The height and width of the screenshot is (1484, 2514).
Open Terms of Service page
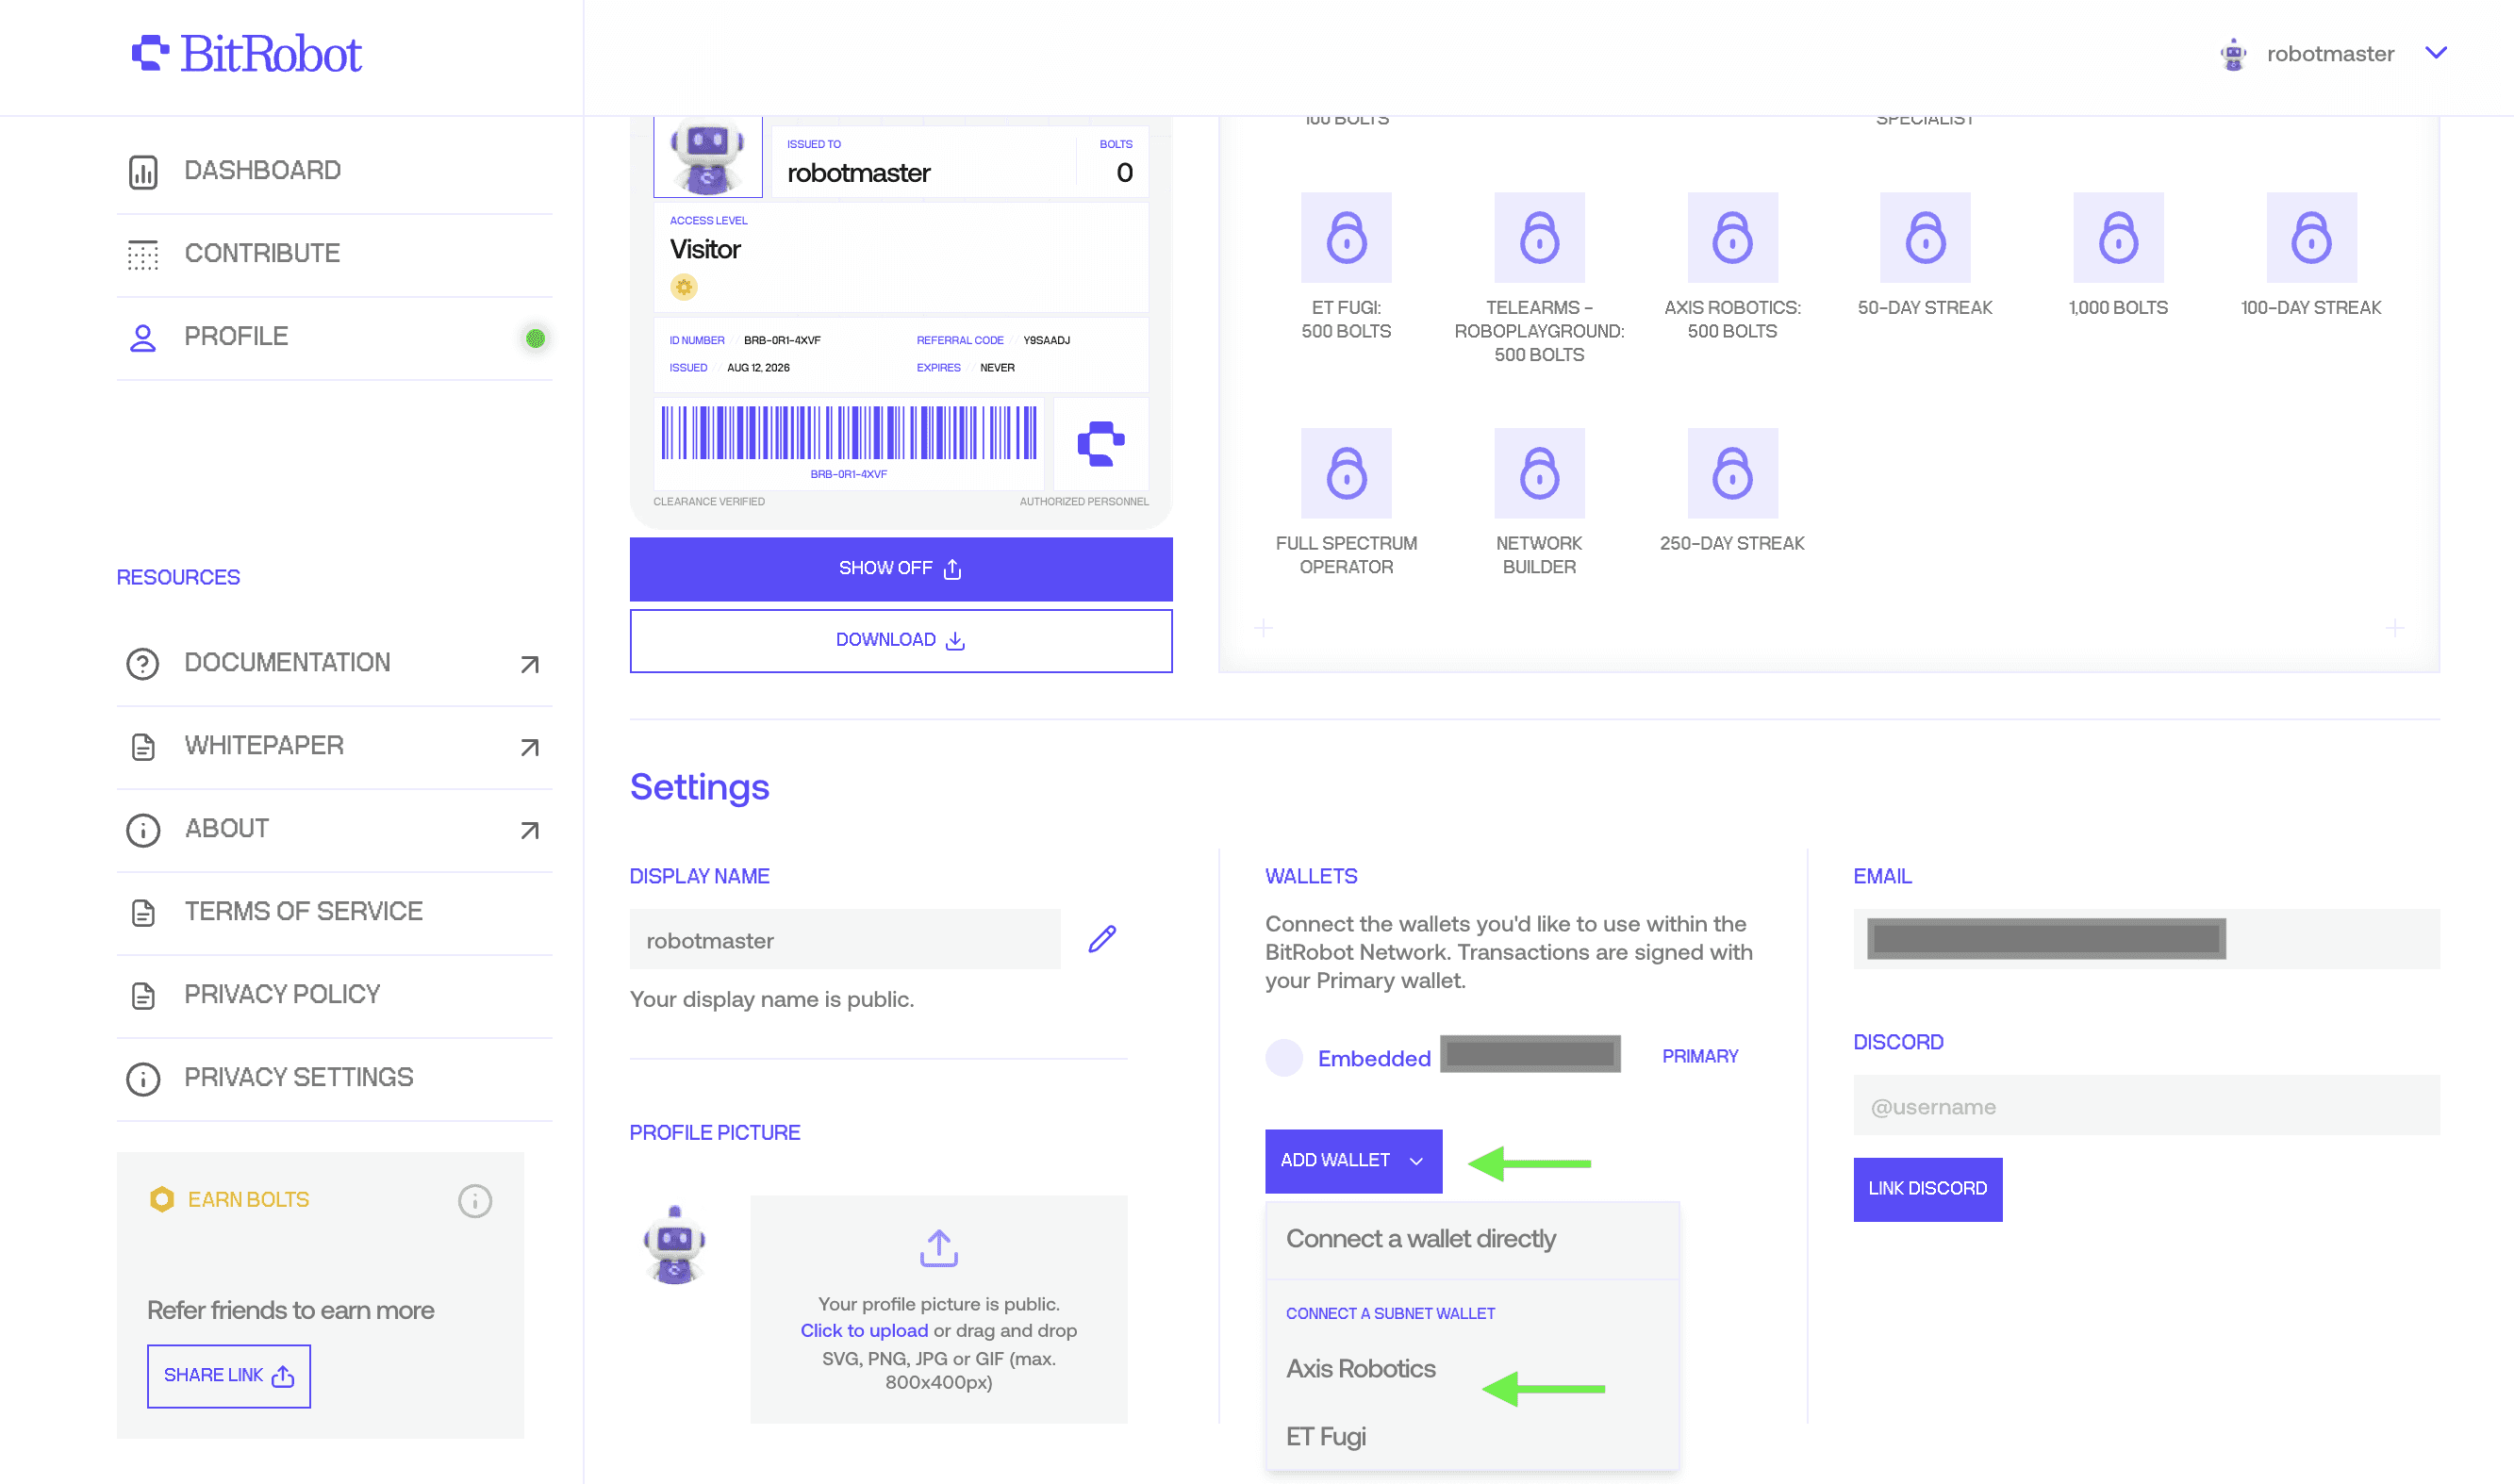pos(334,912)
